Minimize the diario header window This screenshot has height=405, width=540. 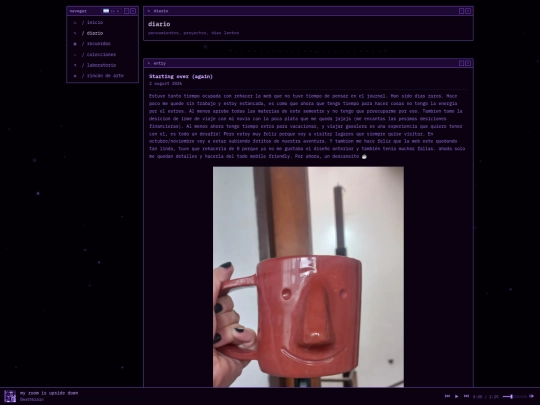tap(461, 11)
